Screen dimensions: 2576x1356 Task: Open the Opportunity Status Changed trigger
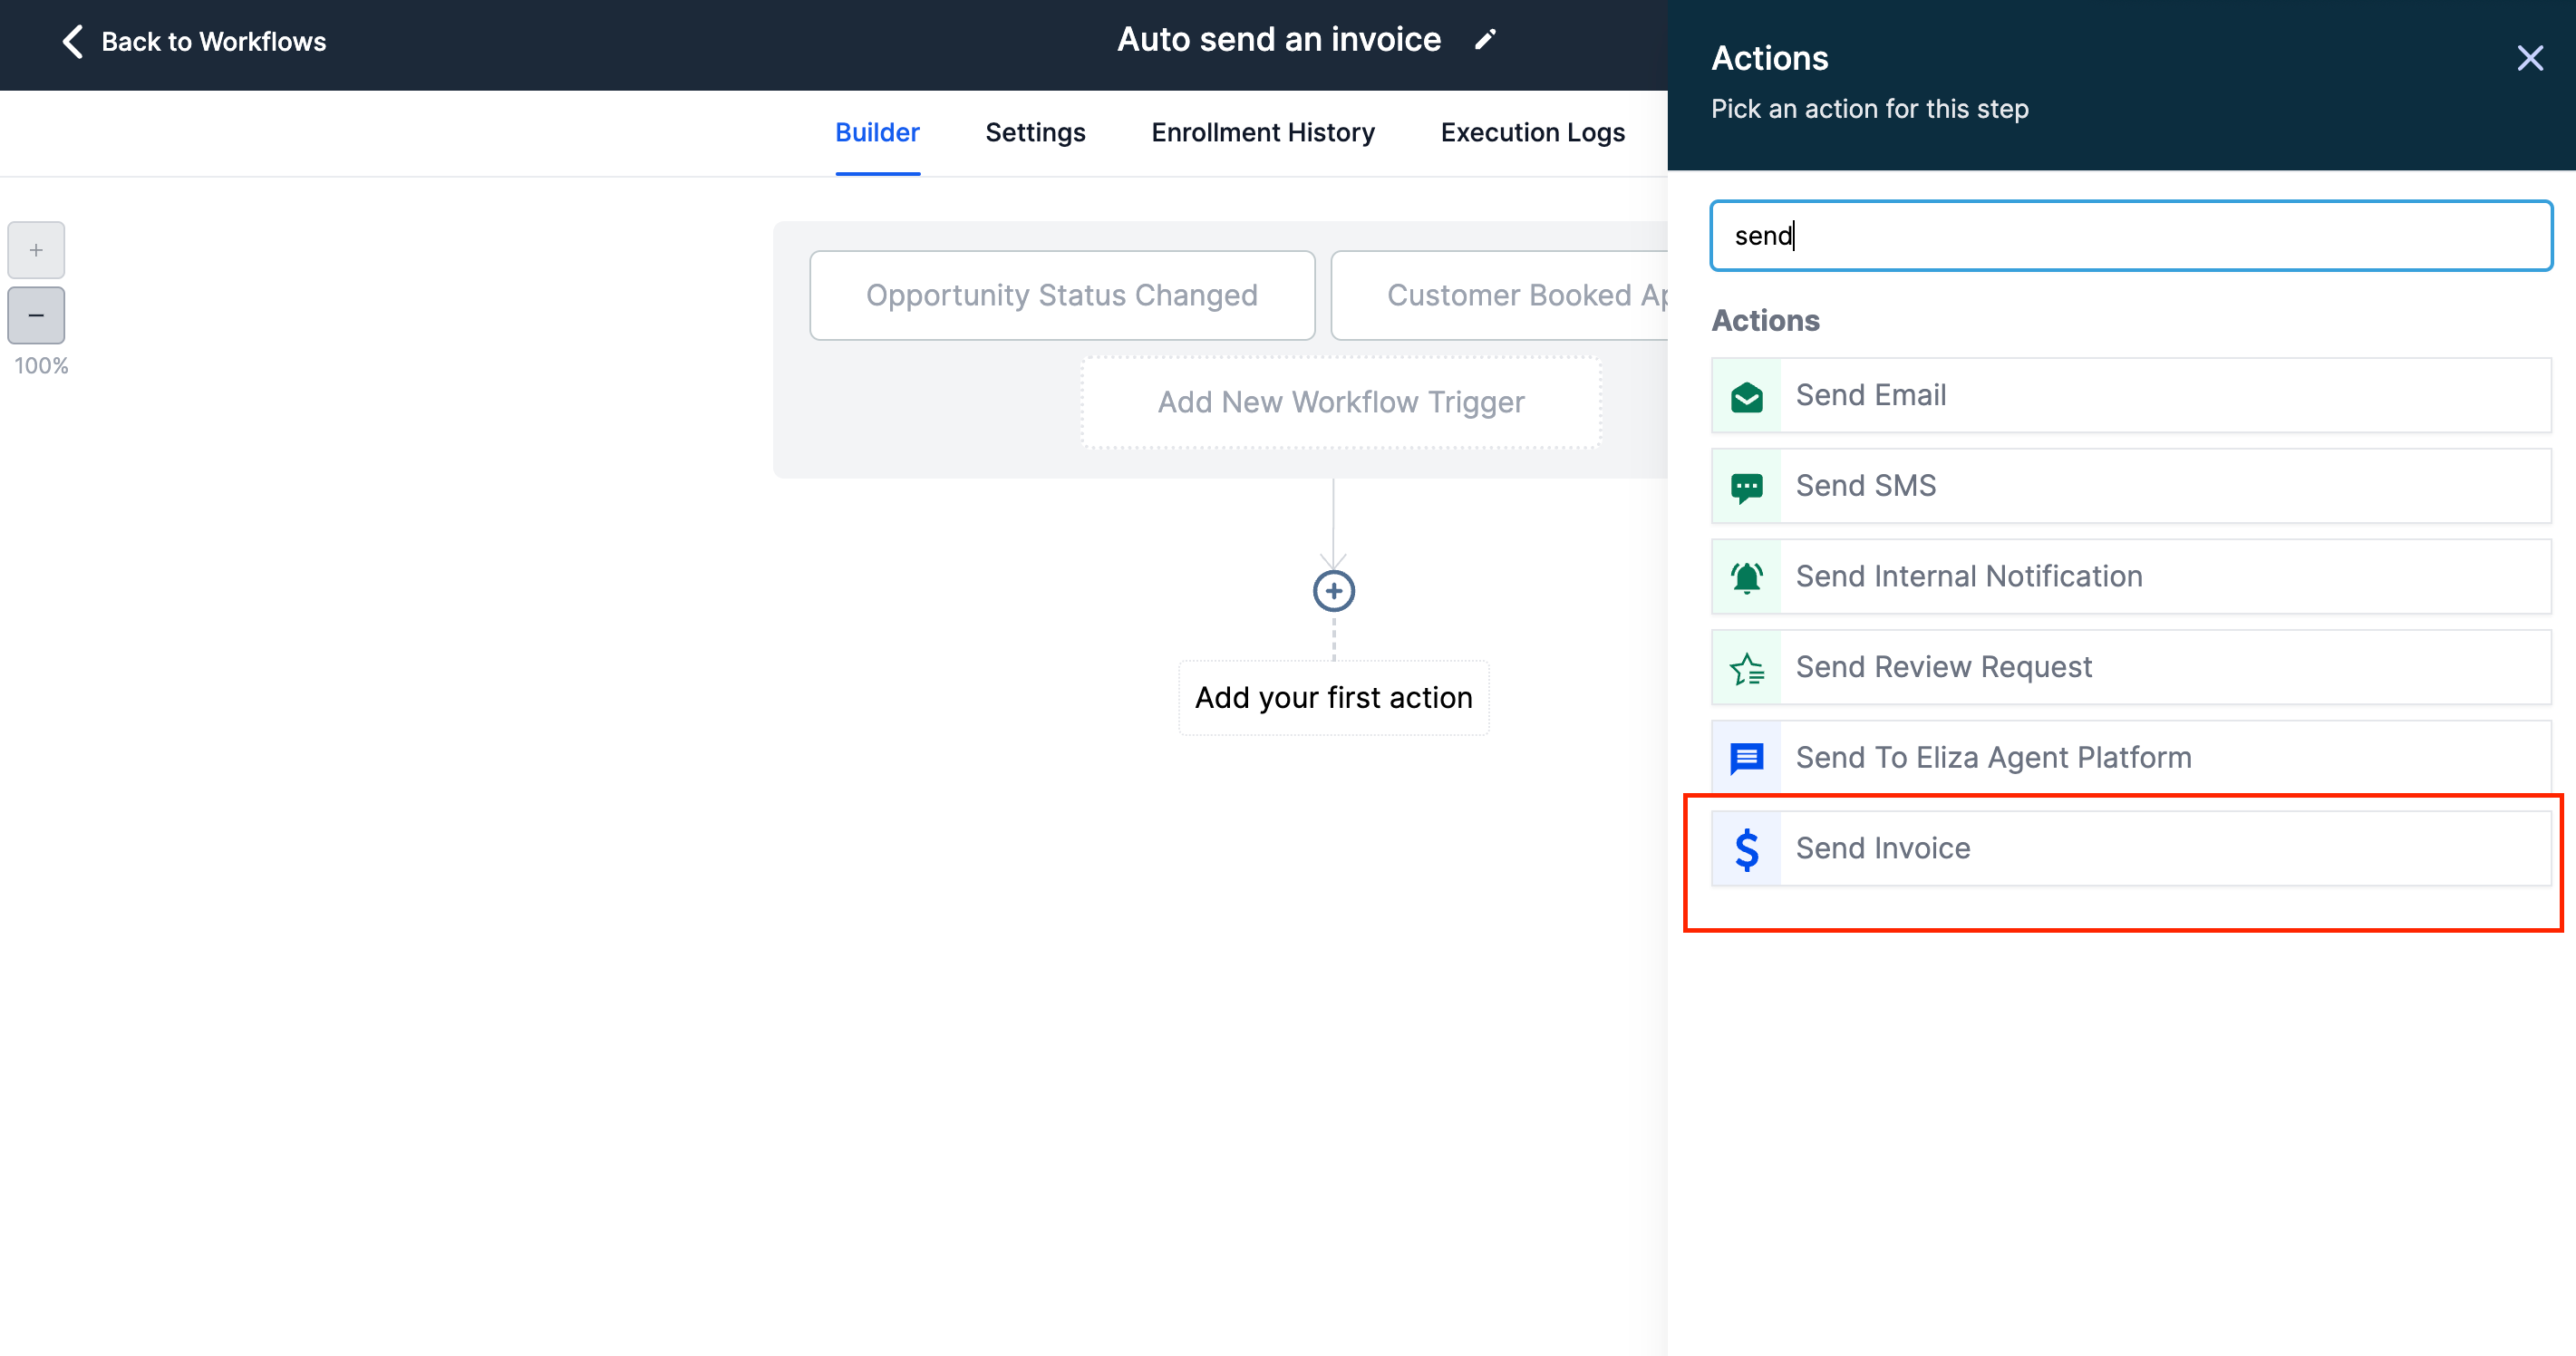click(x=1061, y=295)
